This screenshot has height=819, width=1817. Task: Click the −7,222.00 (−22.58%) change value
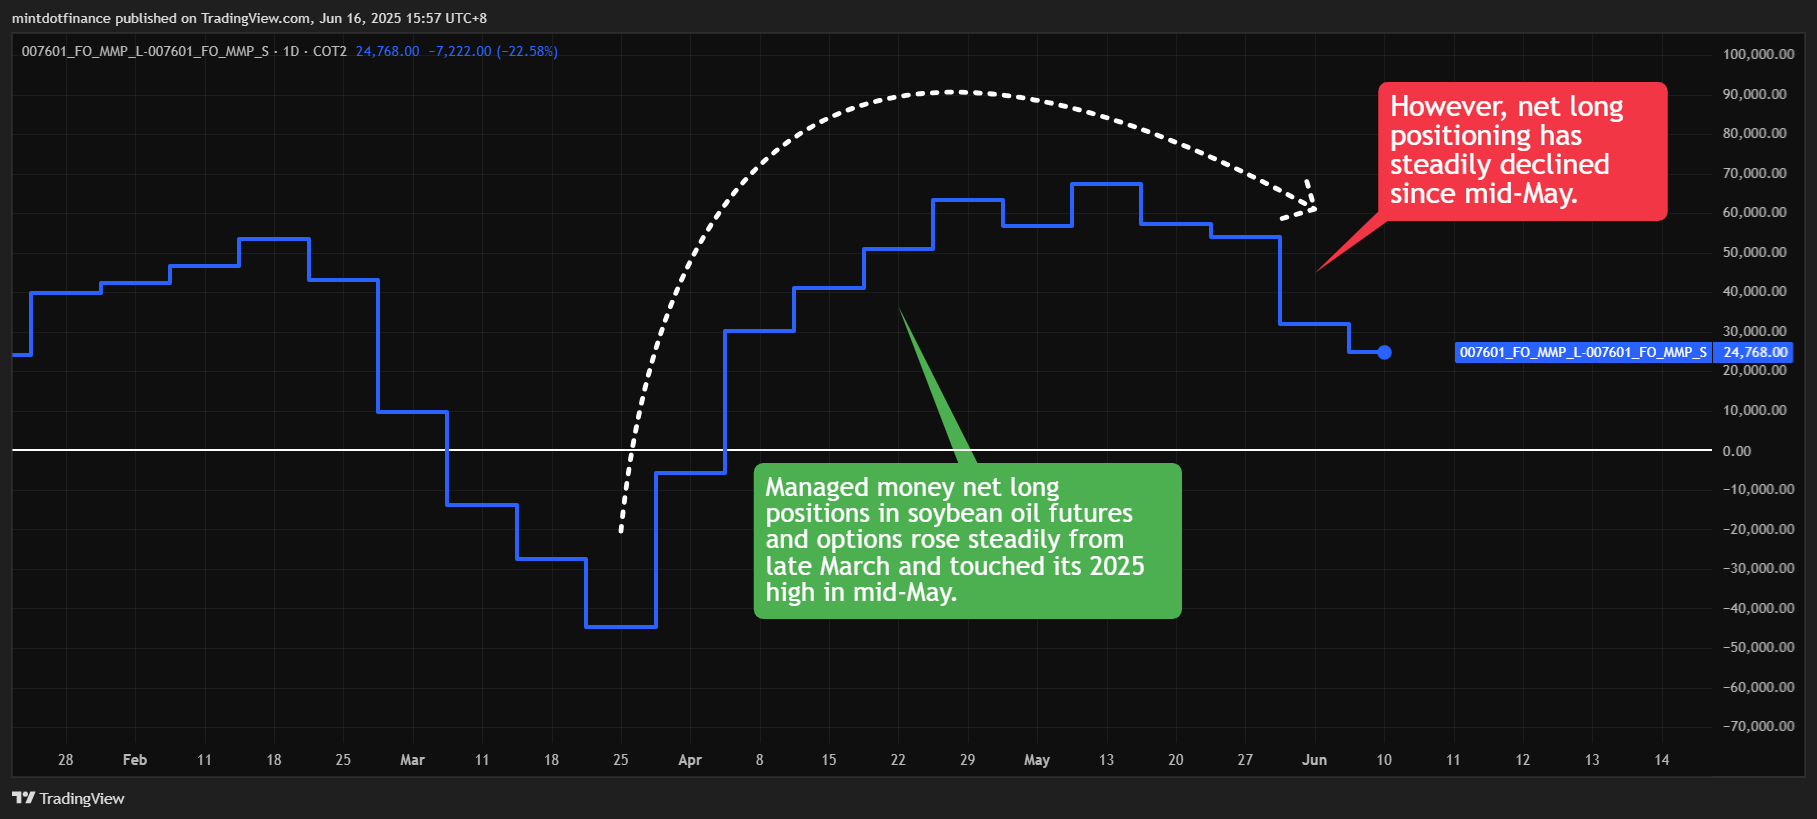[493, 51]
